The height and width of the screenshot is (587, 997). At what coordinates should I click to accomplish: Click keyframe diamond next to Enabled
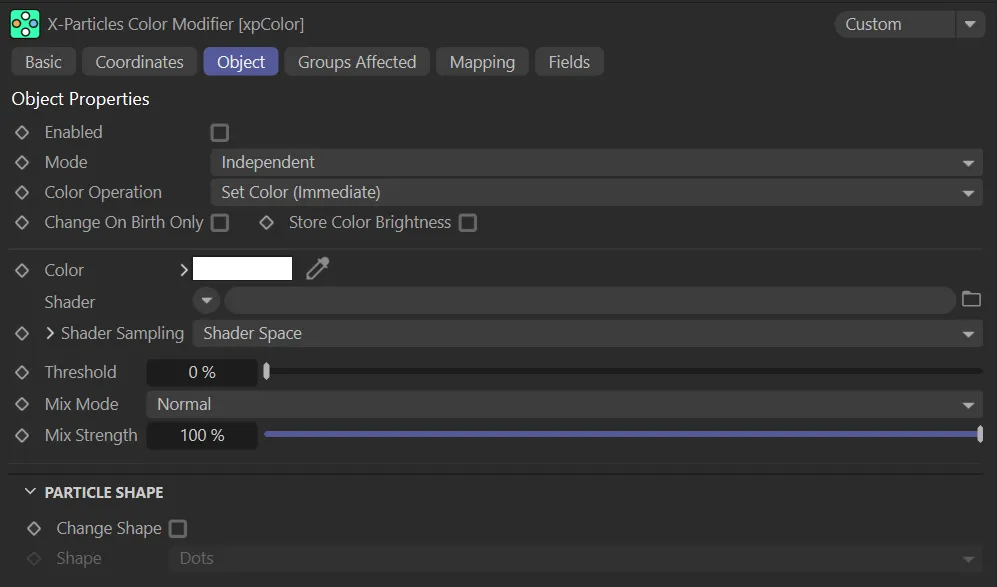pos(22,132)
